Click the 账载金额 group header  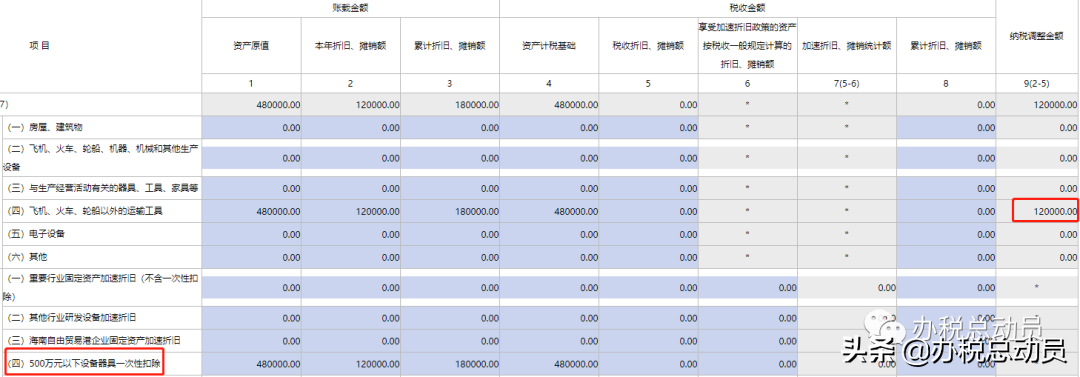pos(351,8)
